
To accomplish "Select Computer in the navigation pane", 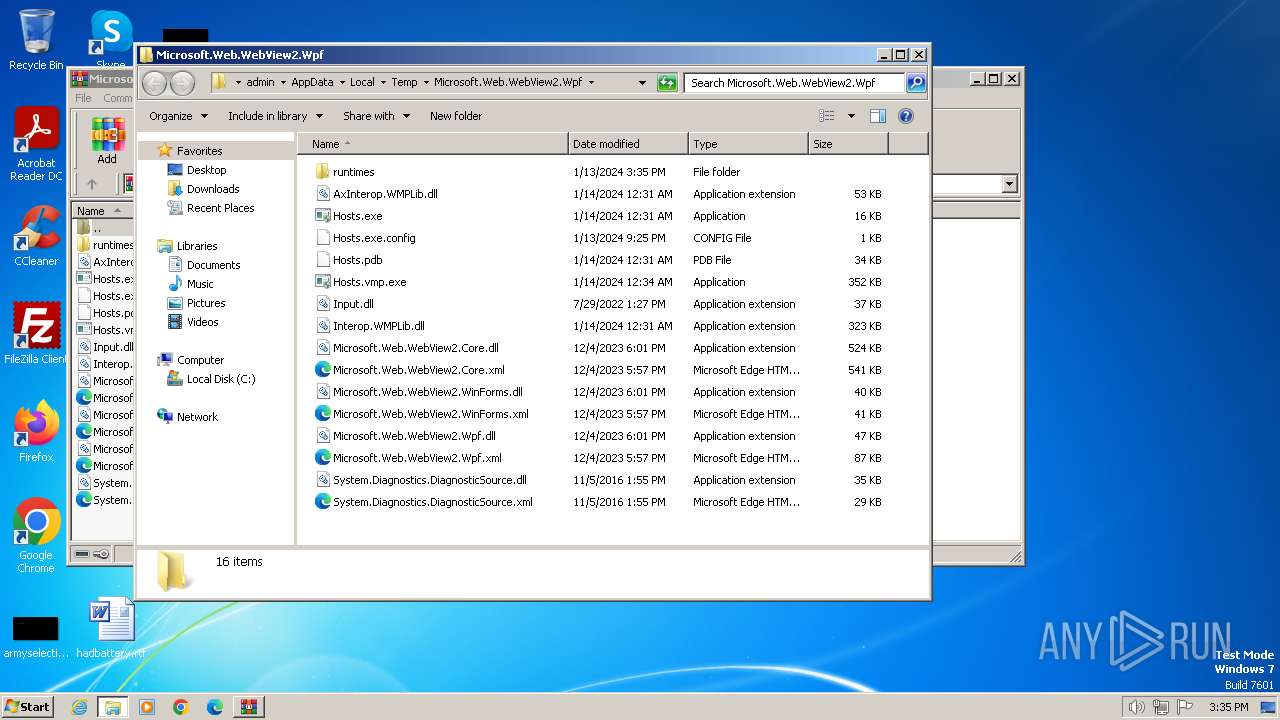I will click(200, 360).
